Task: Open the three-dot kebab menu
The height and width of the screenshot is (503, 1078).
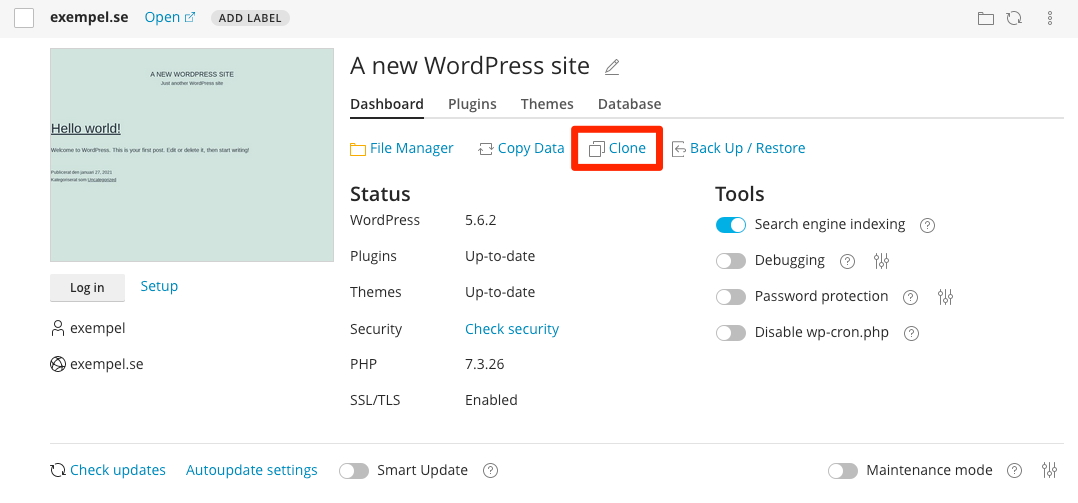Action: point(1049,18)
